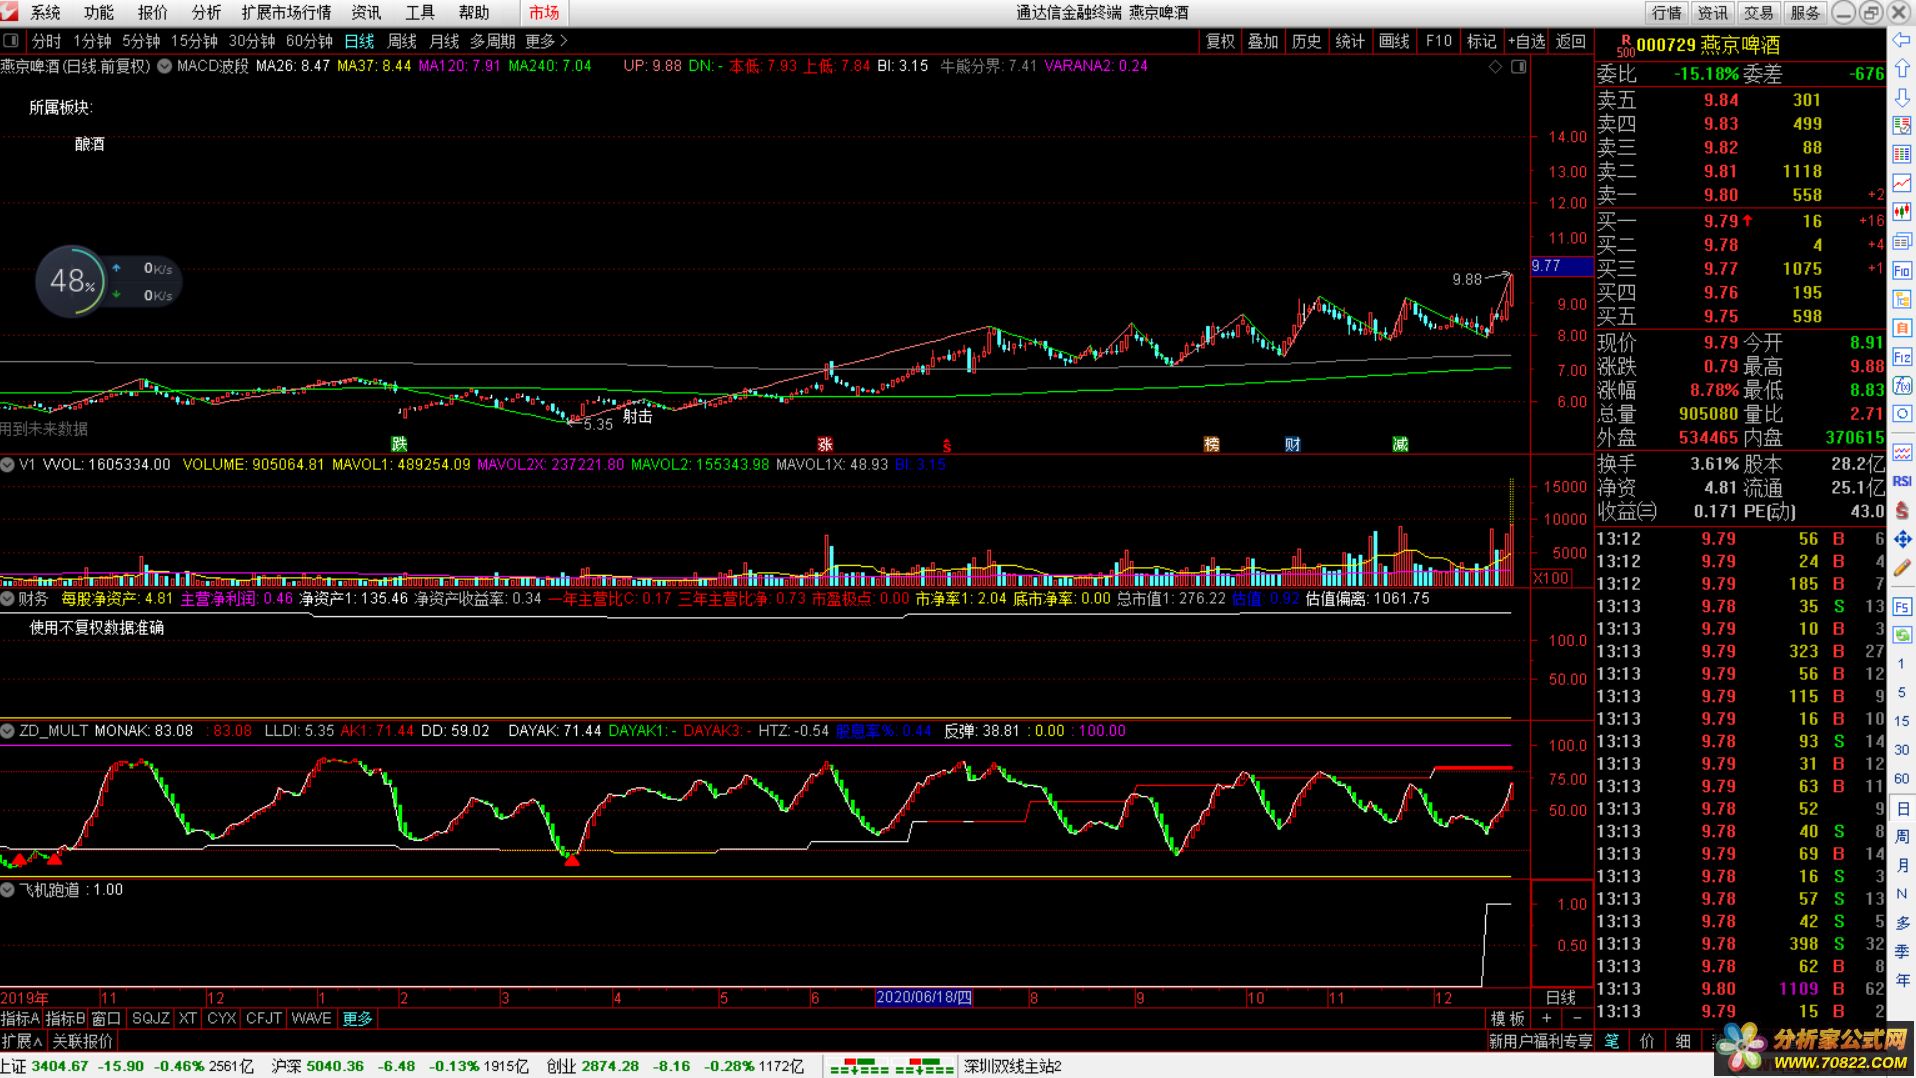This screenshot has width=1916, height=1078.
Task: Open the f(x) formula icon in sidebar
Action: pyautogui.click(x=1901, y=386)
